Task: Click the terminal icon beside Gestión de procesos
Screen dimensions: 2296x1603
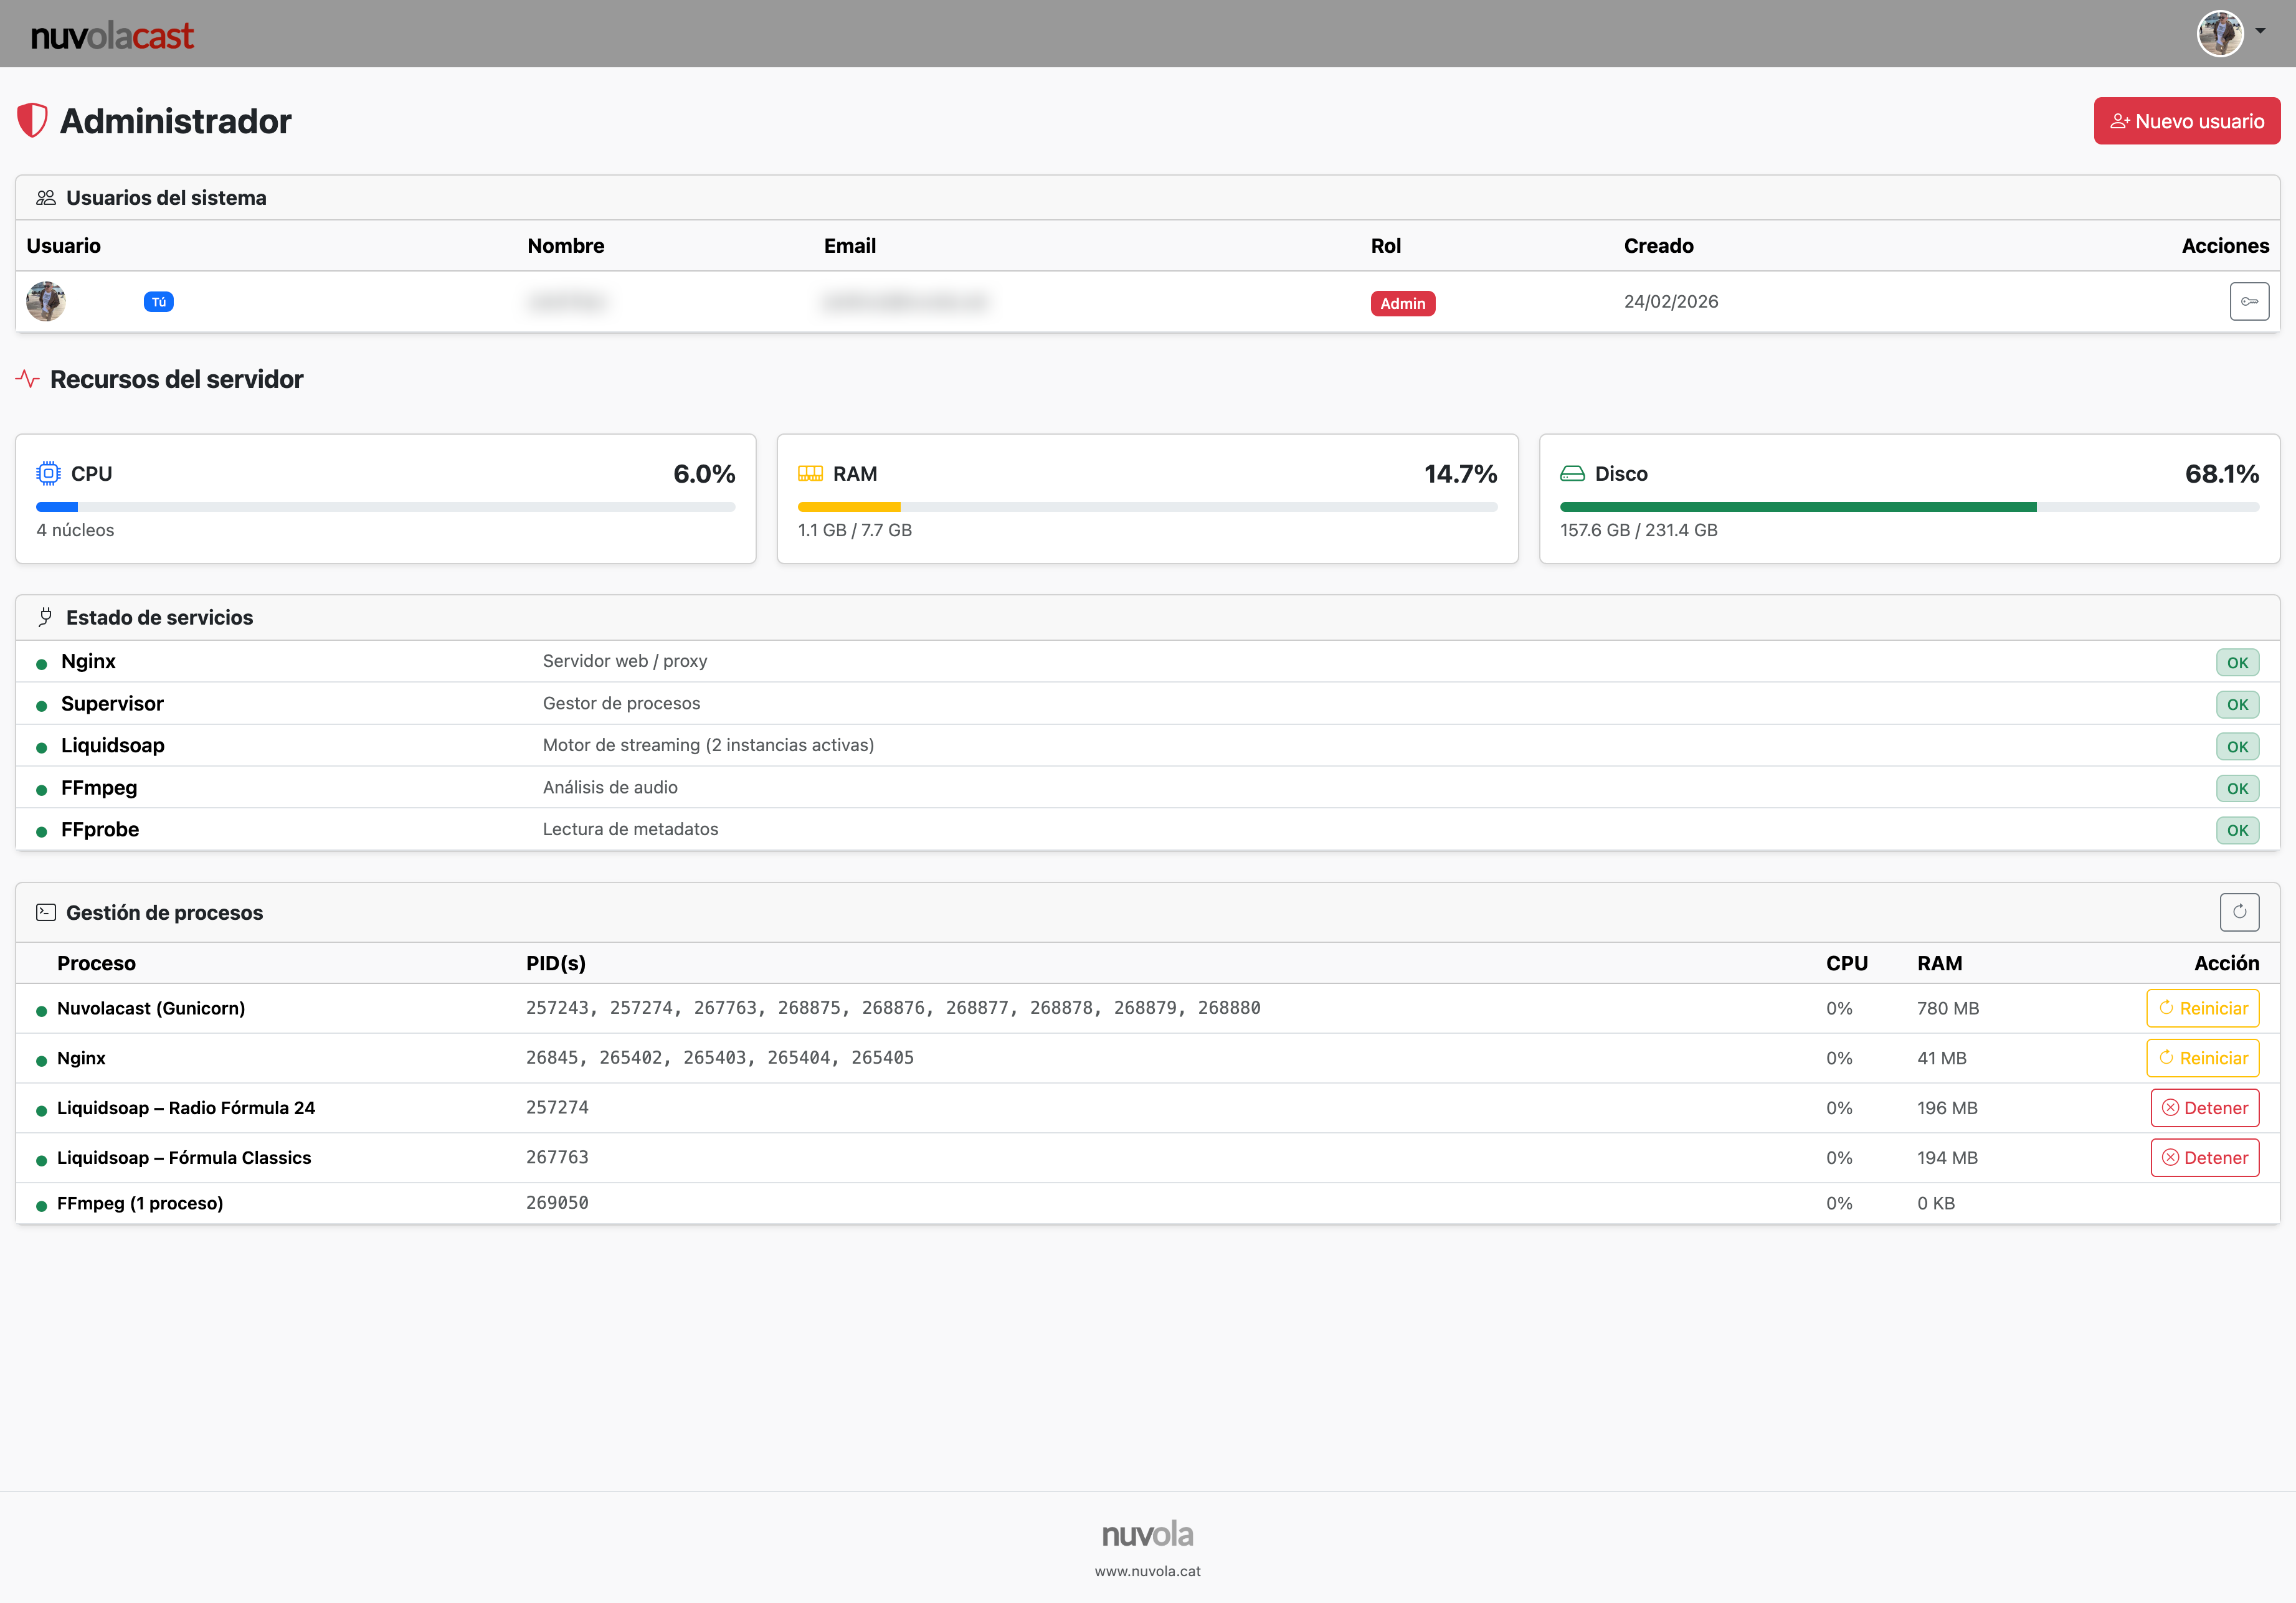Action: (46, 912)
